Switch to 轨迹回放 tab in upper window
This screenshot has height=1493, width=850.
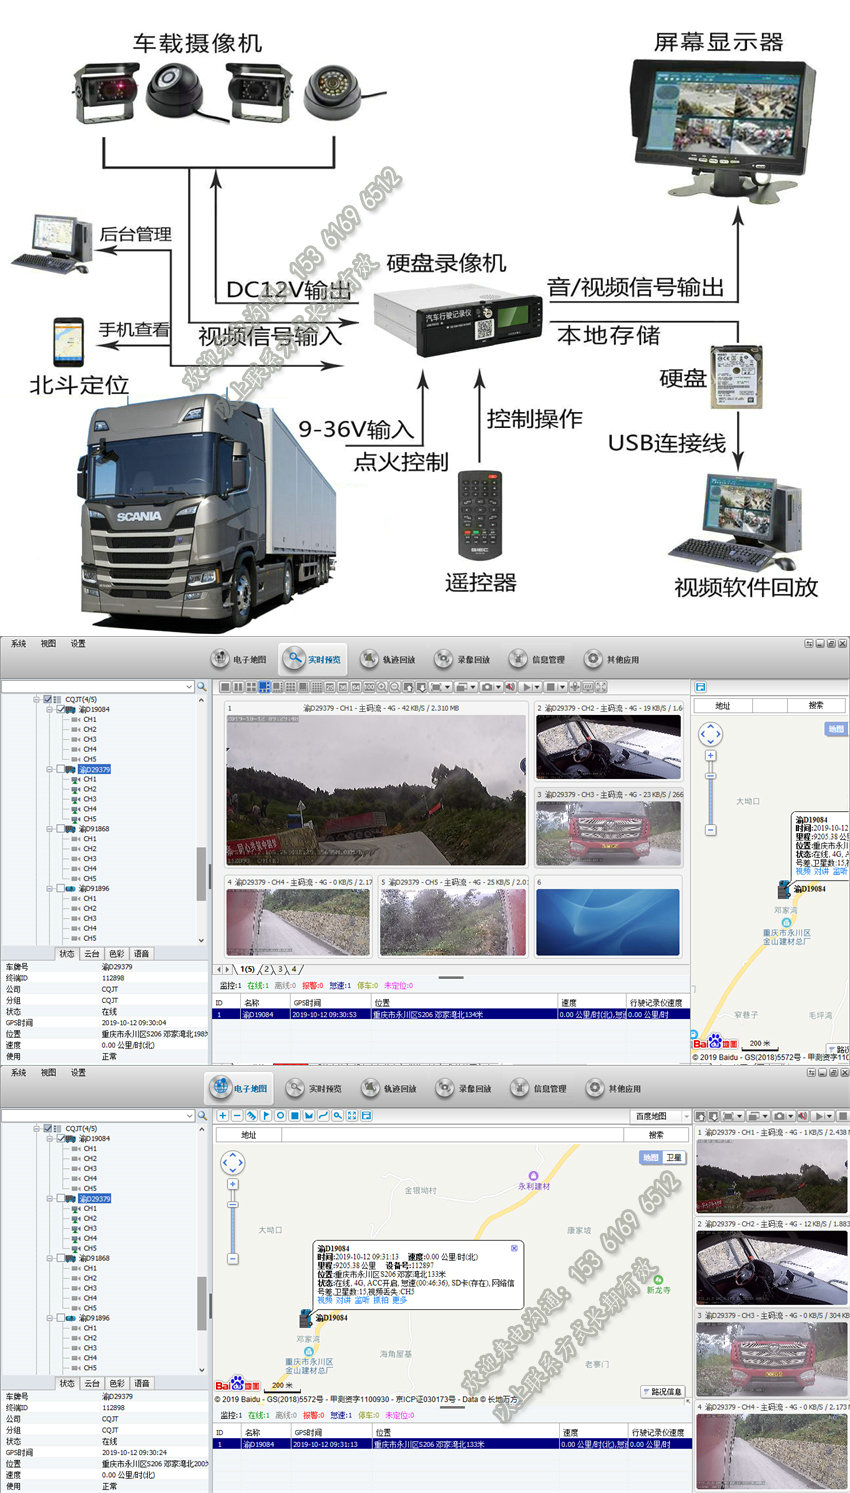388,659
